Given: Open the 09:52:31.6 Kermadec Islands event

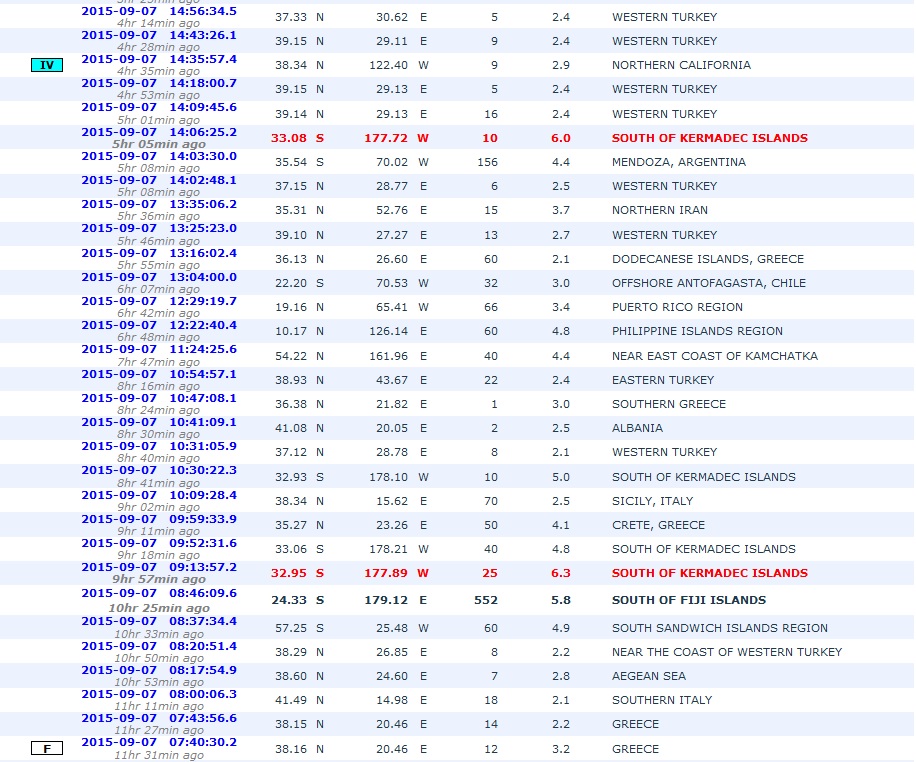Looking at the screenshot, I should (x=159, y=543).
